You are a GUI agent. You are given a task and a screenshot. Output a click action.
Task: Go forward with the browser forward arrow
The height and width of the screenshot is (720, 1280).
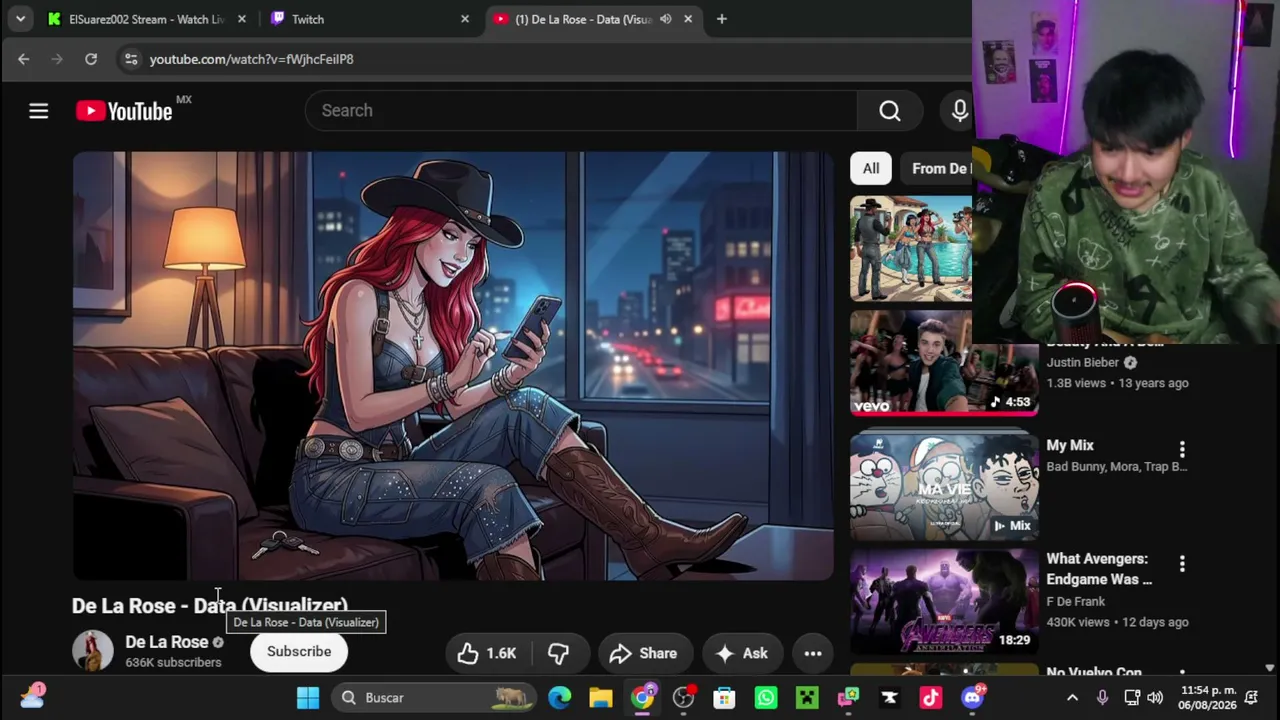(57, 59)
